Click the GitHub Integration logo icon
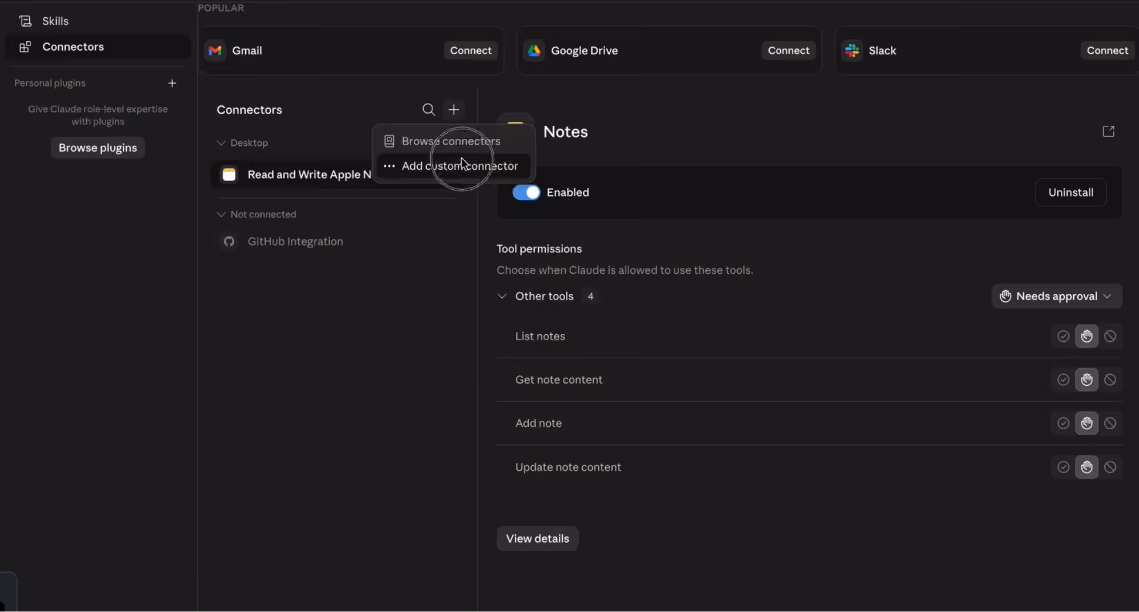The height and width of the screenshot is (612, 1139). coord(229,242)
